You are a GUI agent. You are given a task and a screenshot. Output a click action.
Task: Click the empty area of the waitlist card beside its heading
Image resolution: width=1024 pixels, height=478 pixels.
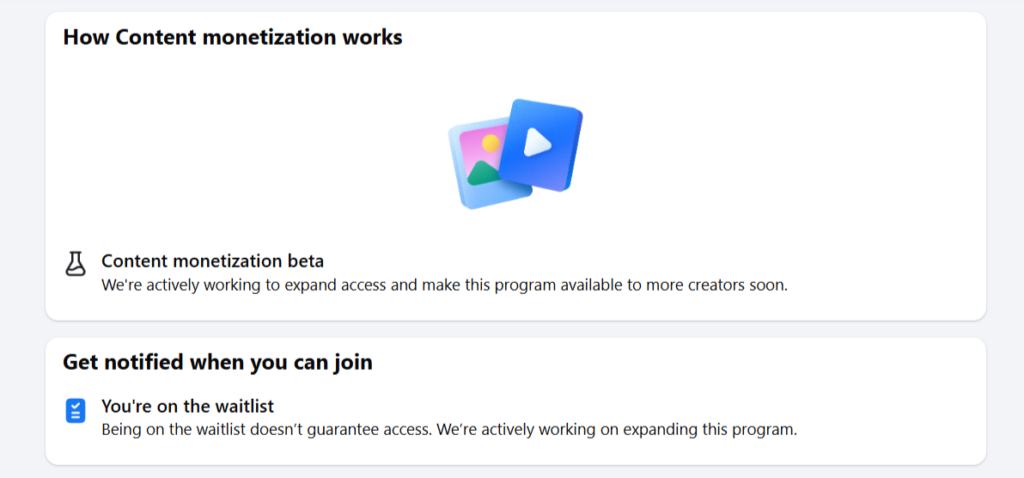tap(673, 361)
